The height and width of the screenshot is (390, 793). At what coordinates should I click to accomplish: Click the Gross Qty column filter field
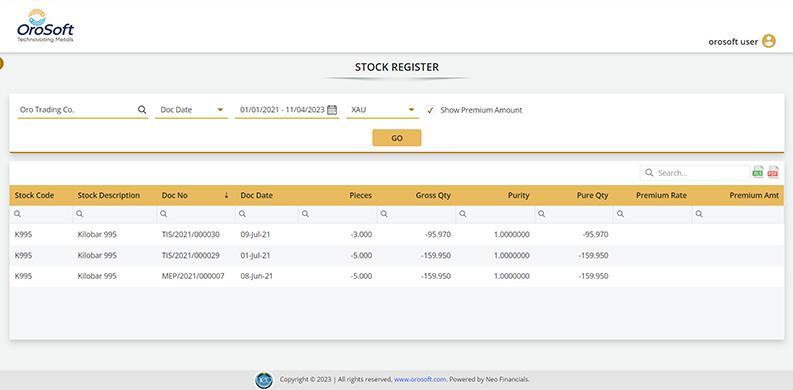click(x=416, y=214)
